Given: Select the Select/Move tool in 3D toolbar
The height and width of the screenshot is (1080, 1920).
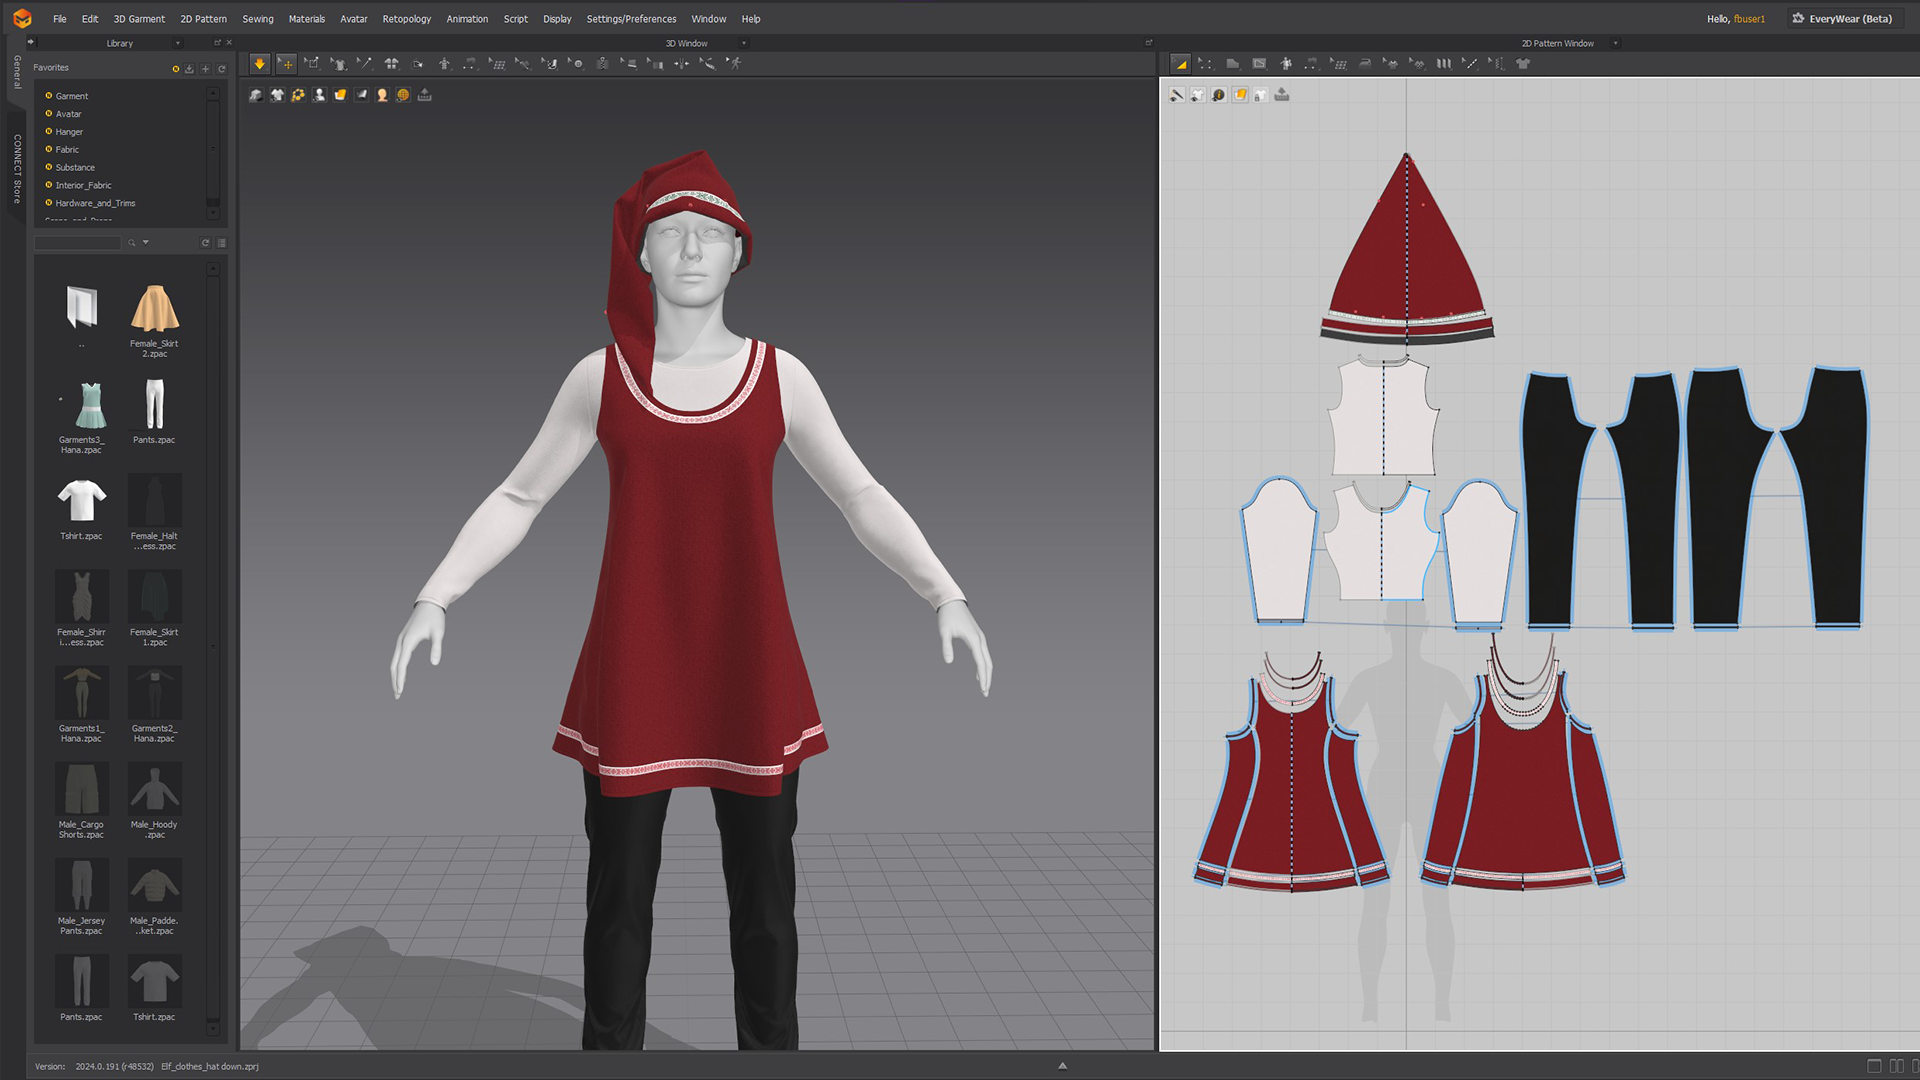Looking at the screenshot, I should click(x=286, y=64).
